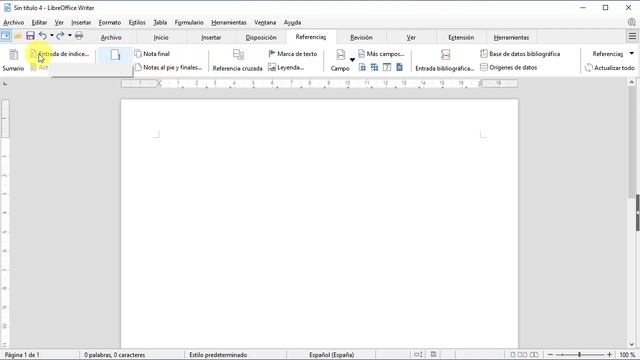The image size is (640, 360).
Task: Open Orígenes de datos
Action: point(509,67)
